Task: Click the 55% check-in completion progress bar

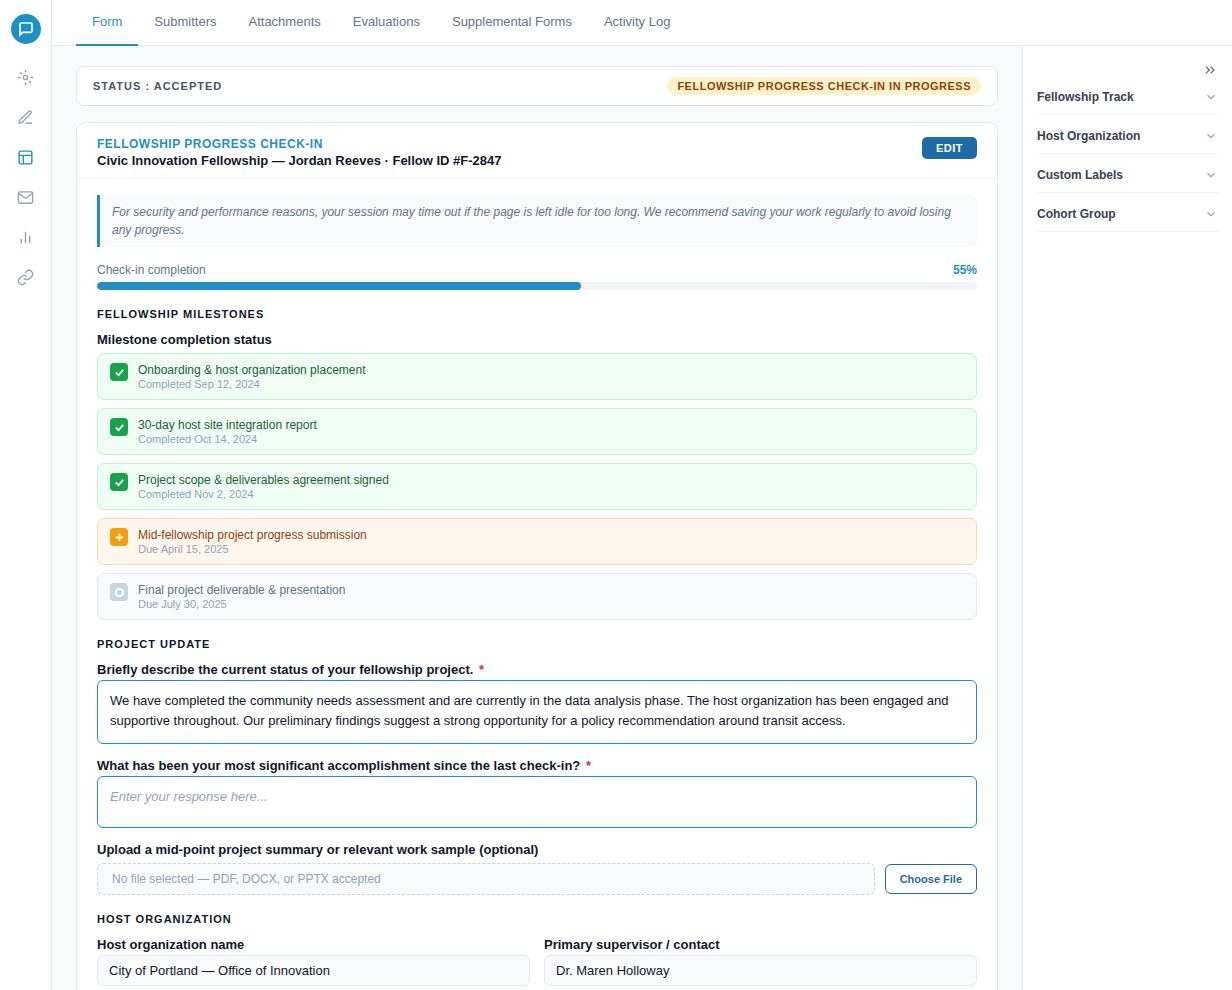Action: pyautogui.click(x=537, y=286)
